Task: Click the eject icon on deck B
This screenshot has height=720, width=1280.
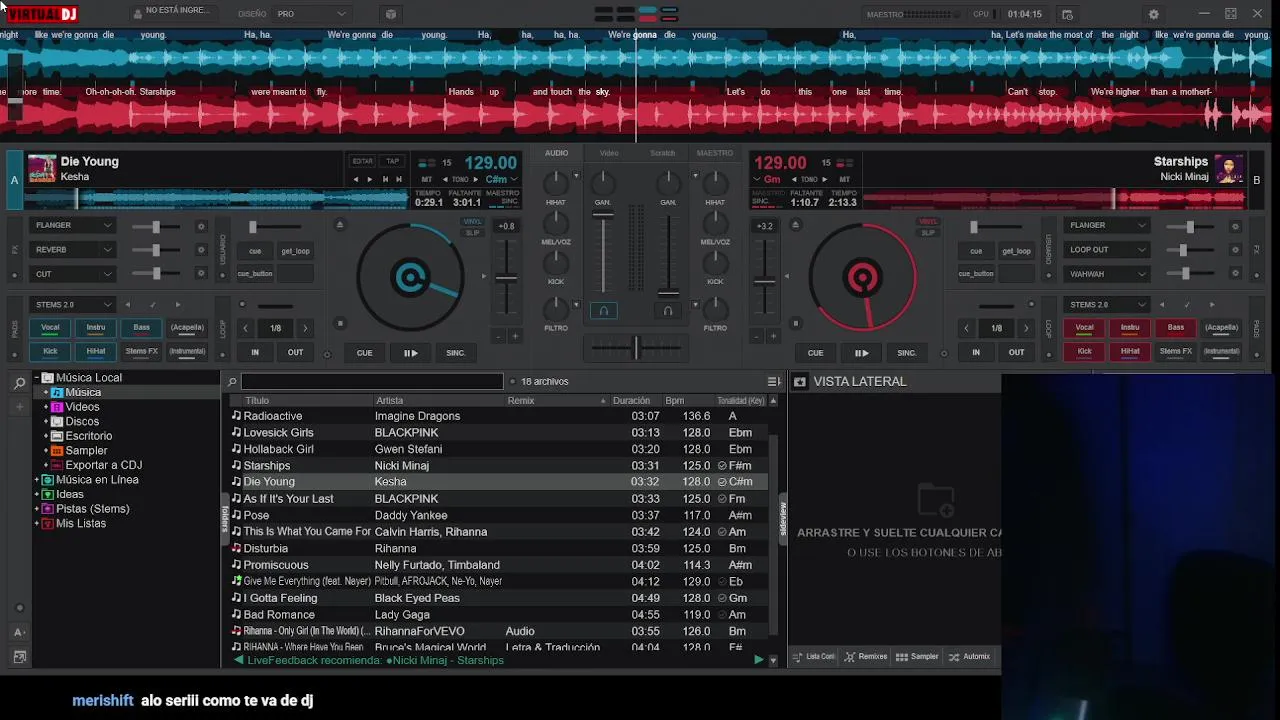Action: point(796,224)
